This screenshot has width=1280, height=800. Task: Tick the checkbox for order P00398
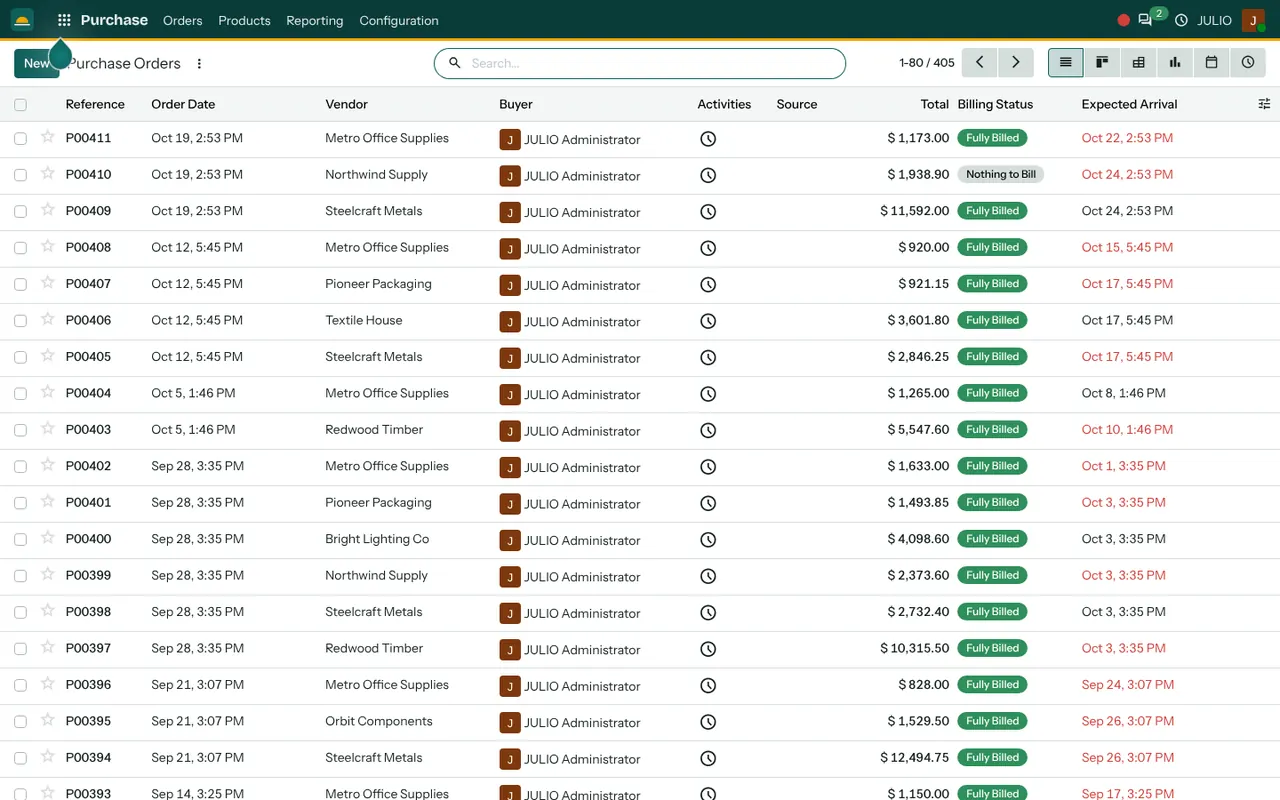click(20, 613)
